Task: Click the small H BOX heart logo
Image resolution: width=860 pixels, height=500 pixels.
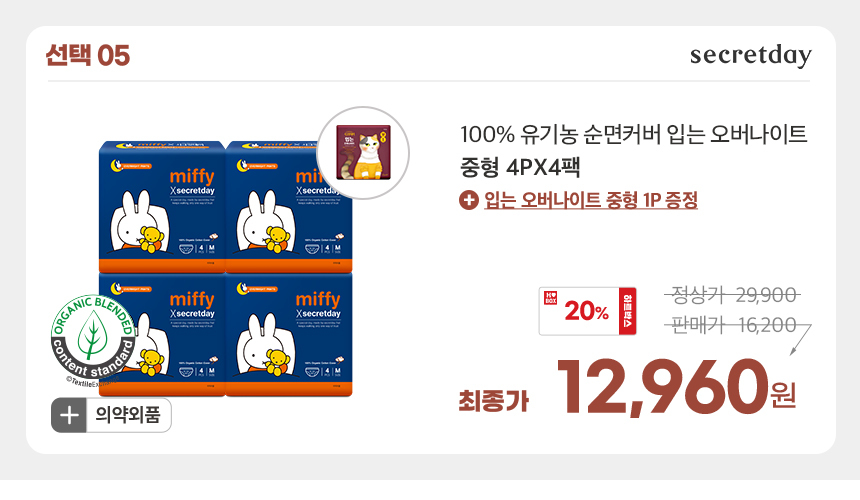Action: pyautogui.click(x=550, y=298)
